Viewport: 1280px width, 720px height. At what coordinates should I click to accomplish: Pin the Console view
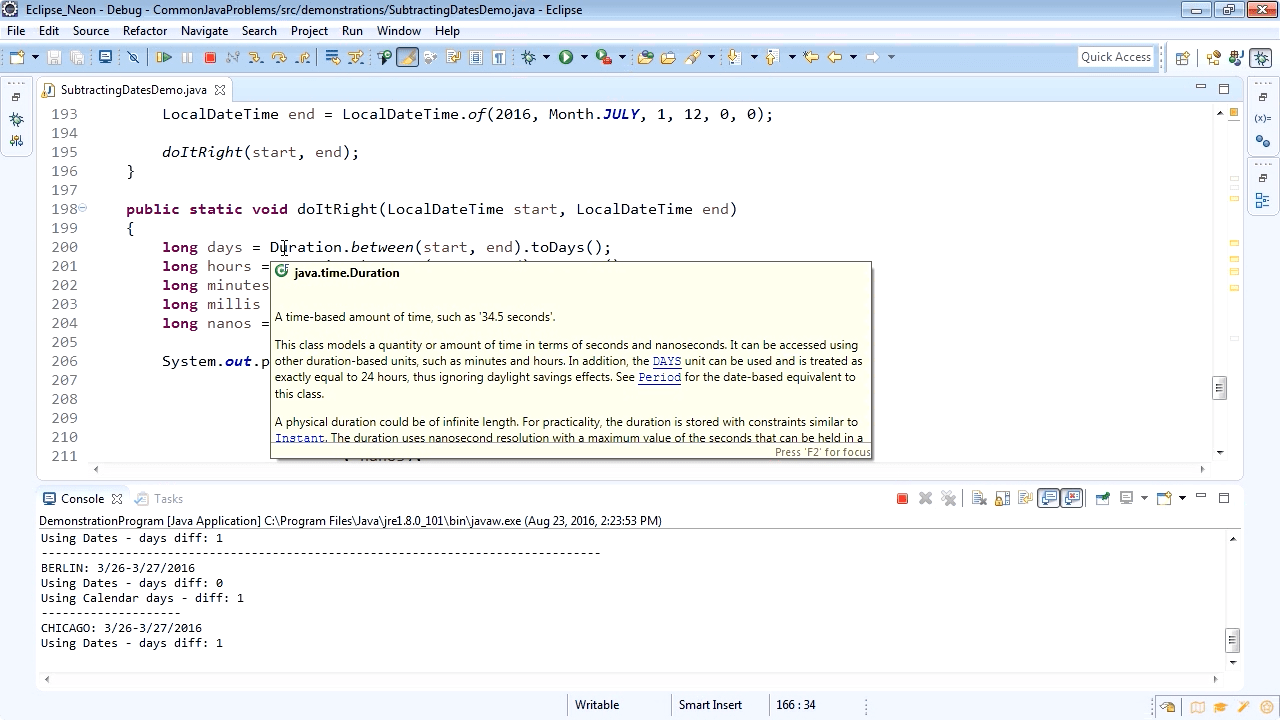1103,498
